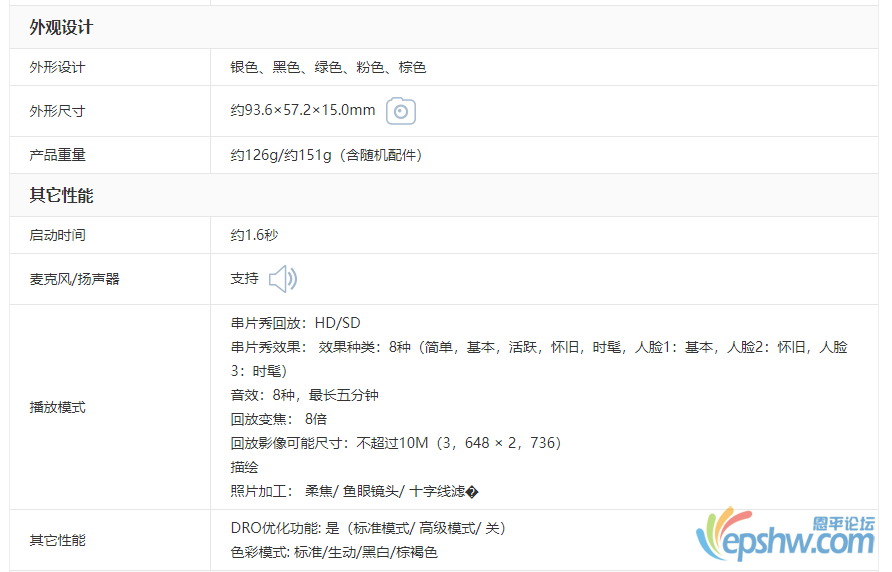Click the camera icon beside dimensions

[x=400, y=111]
